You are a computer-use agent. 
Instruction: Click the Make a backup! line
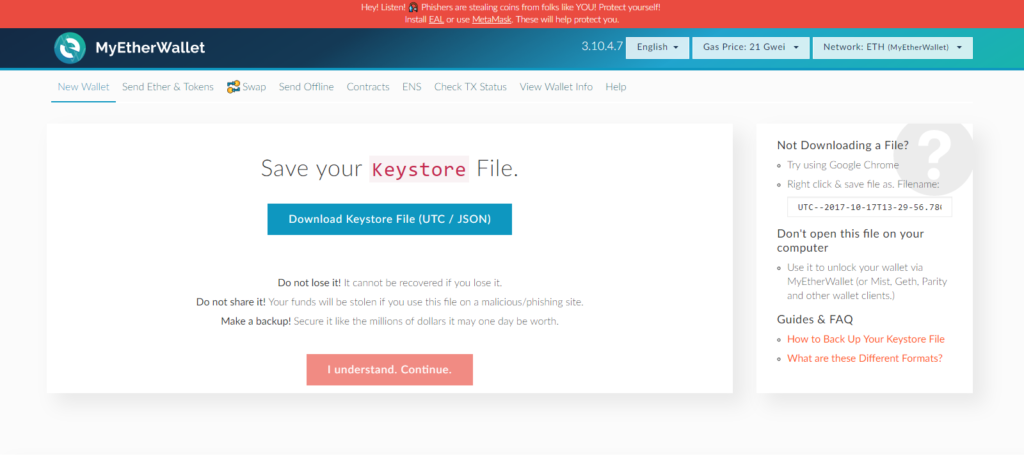pyautogui.click(x=389, y=322)
